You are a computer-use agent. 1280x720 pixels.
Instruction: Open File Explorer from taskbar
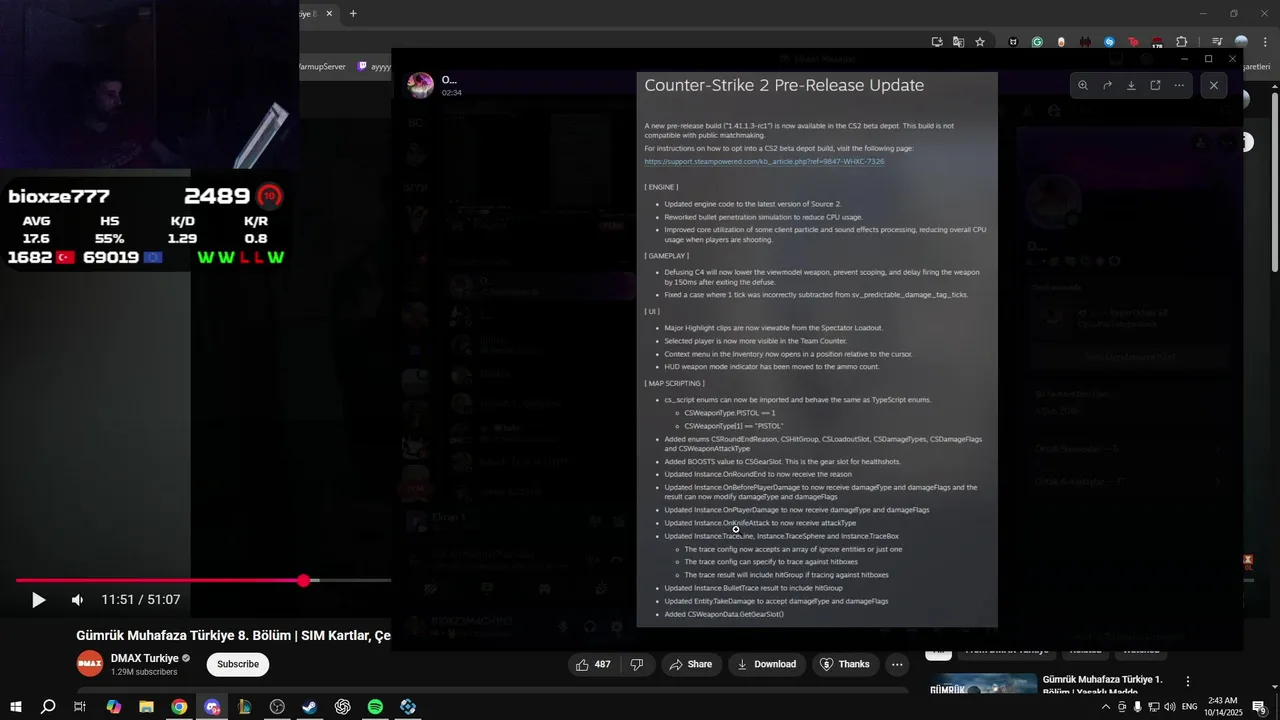[x=146, y=707]
